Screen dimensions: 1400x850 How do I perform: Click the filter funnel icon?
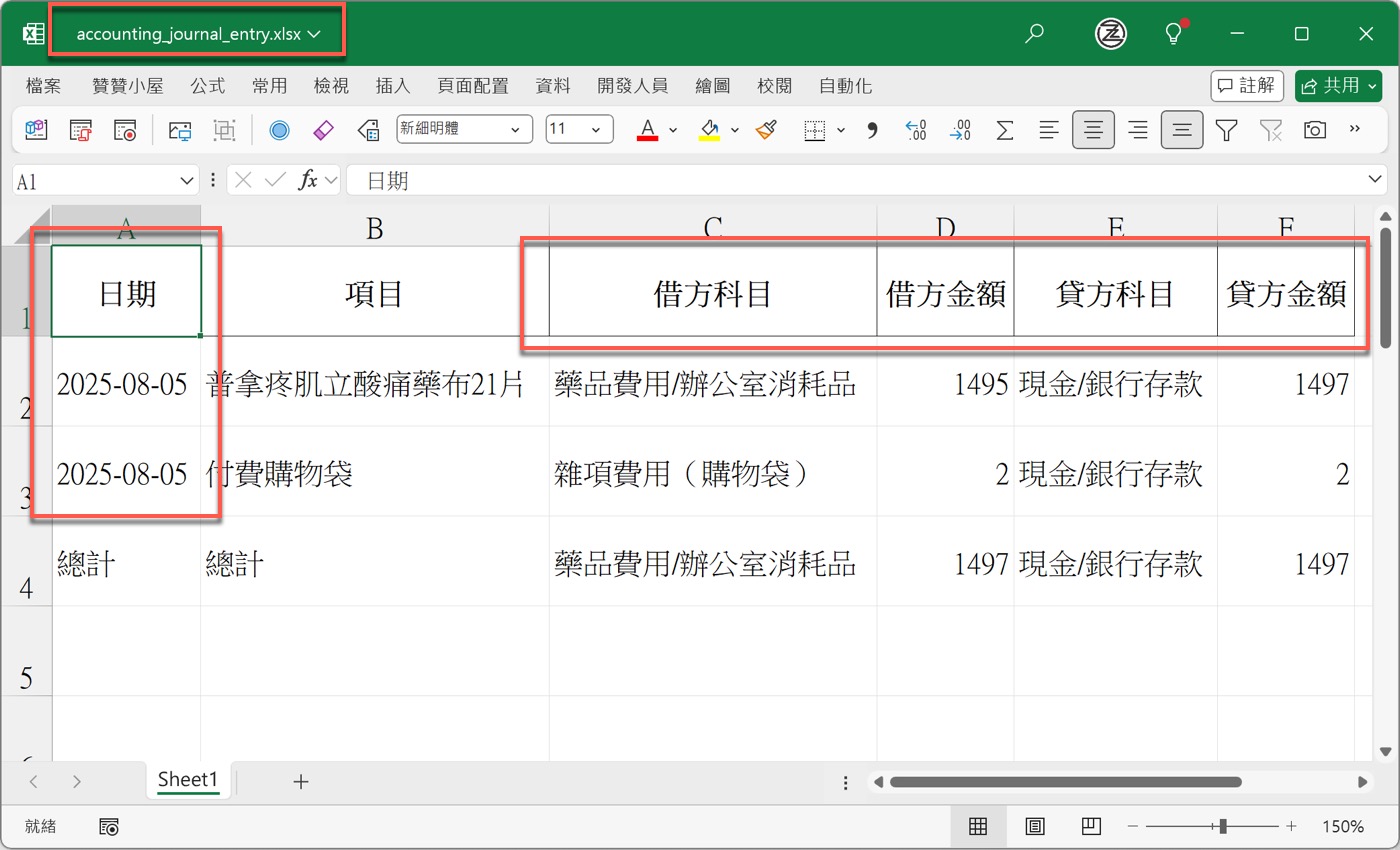point(1226,129)
